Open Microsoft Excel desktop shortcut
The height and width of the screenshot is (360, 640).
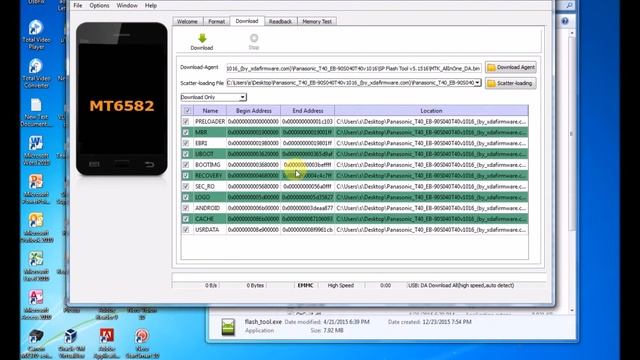tap(36, 267)
